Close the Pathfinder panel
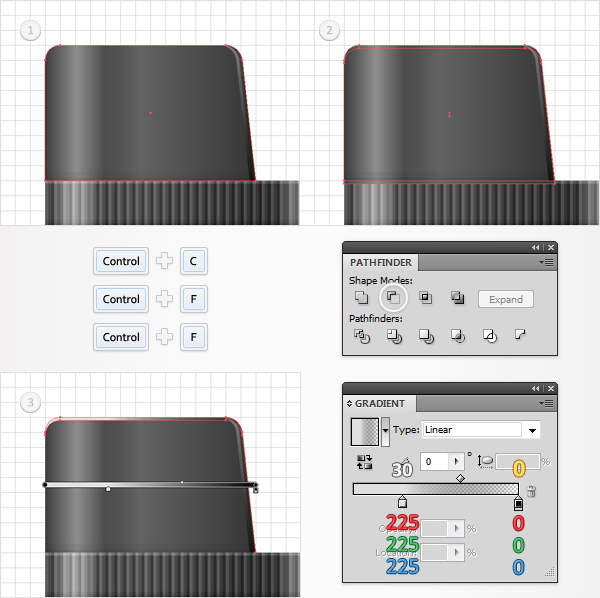600x598 pixels. pos(551,248)
